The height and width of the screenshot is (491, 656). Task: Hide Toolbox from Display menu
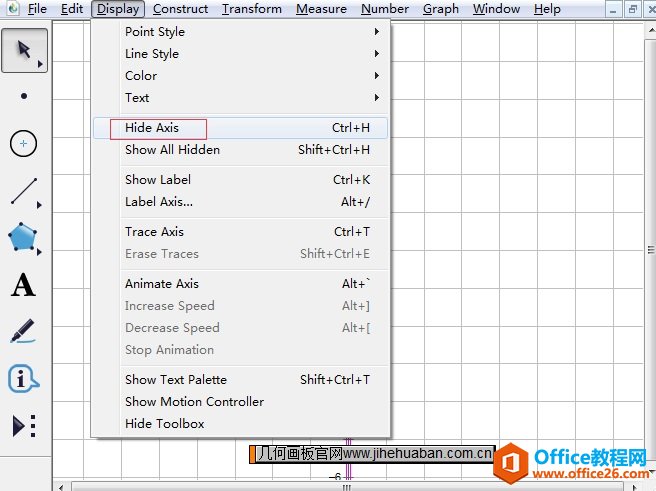tap(164, 424)
